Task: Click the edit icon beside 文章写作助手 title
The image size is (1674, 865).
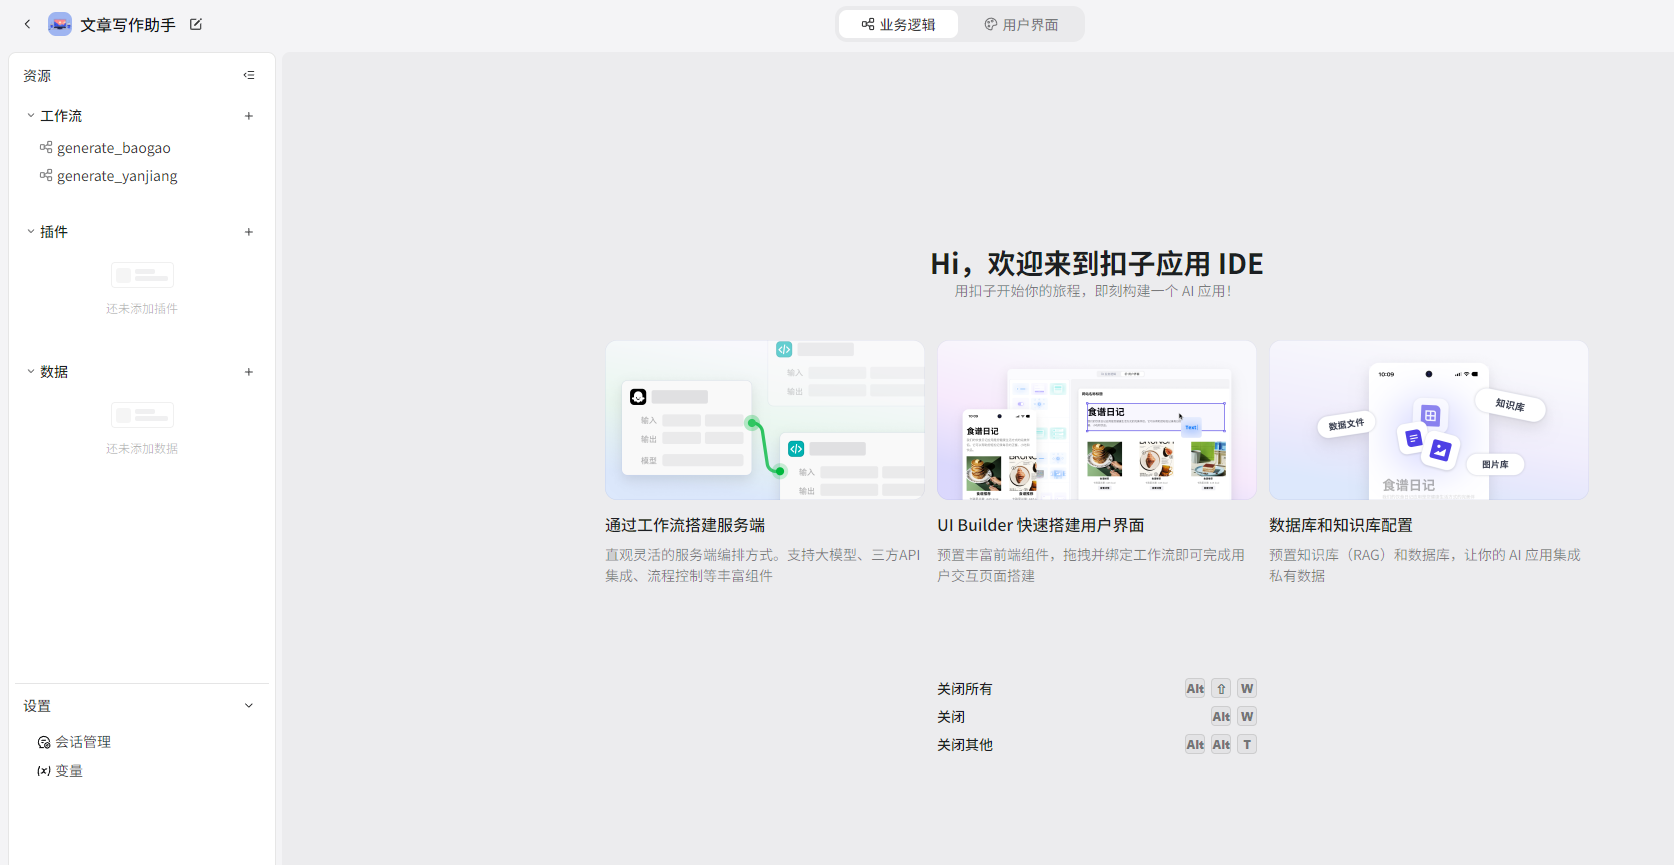Action: 196,24
